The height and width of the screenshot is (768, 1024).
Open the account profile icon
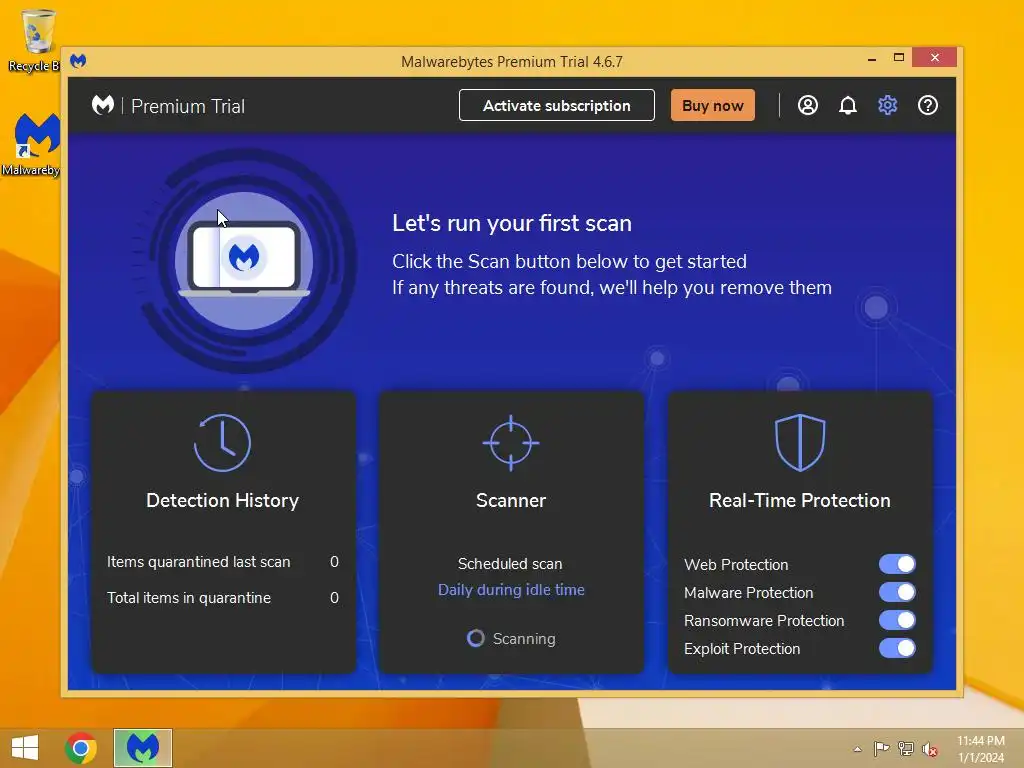coord(807,105)
